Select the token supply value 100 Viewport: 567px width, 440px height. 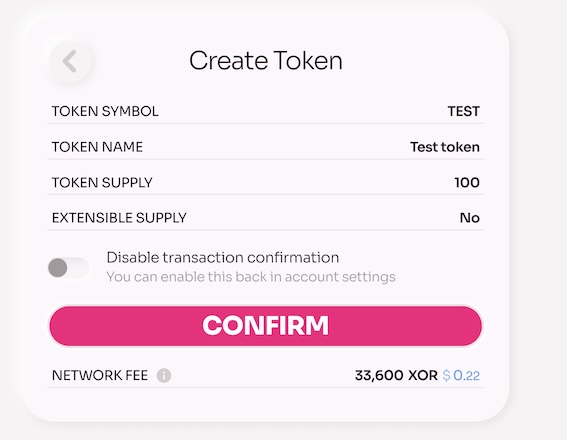coord(467,182)
